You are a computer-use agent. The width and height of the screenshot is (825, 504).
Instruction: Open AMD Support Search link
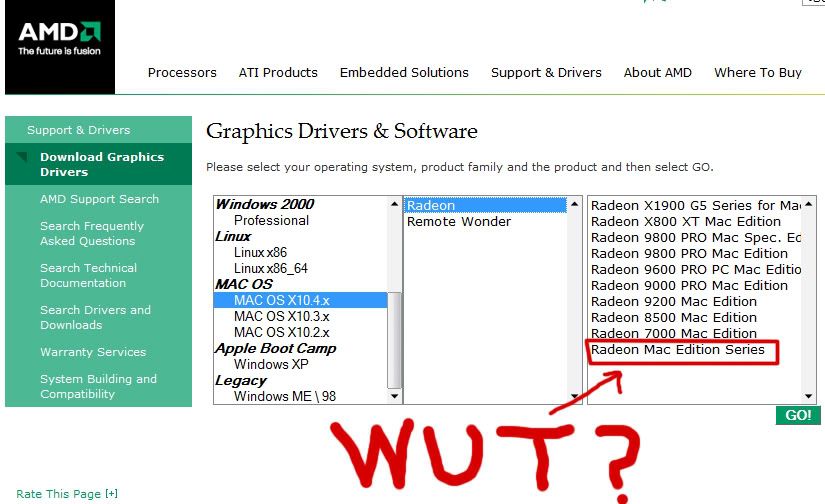pyautogui.click(x=99, y=199)
